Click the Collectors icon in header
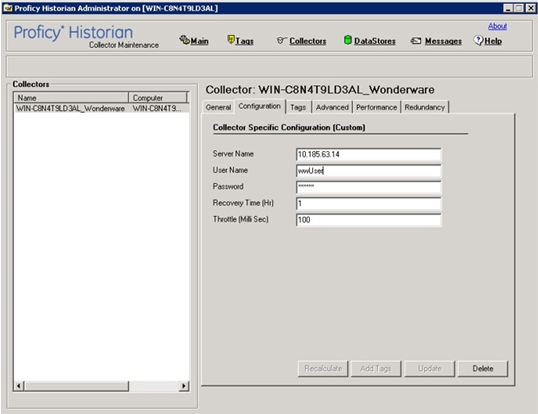Screen dimensions: 538x414 (x=281, y=40)
